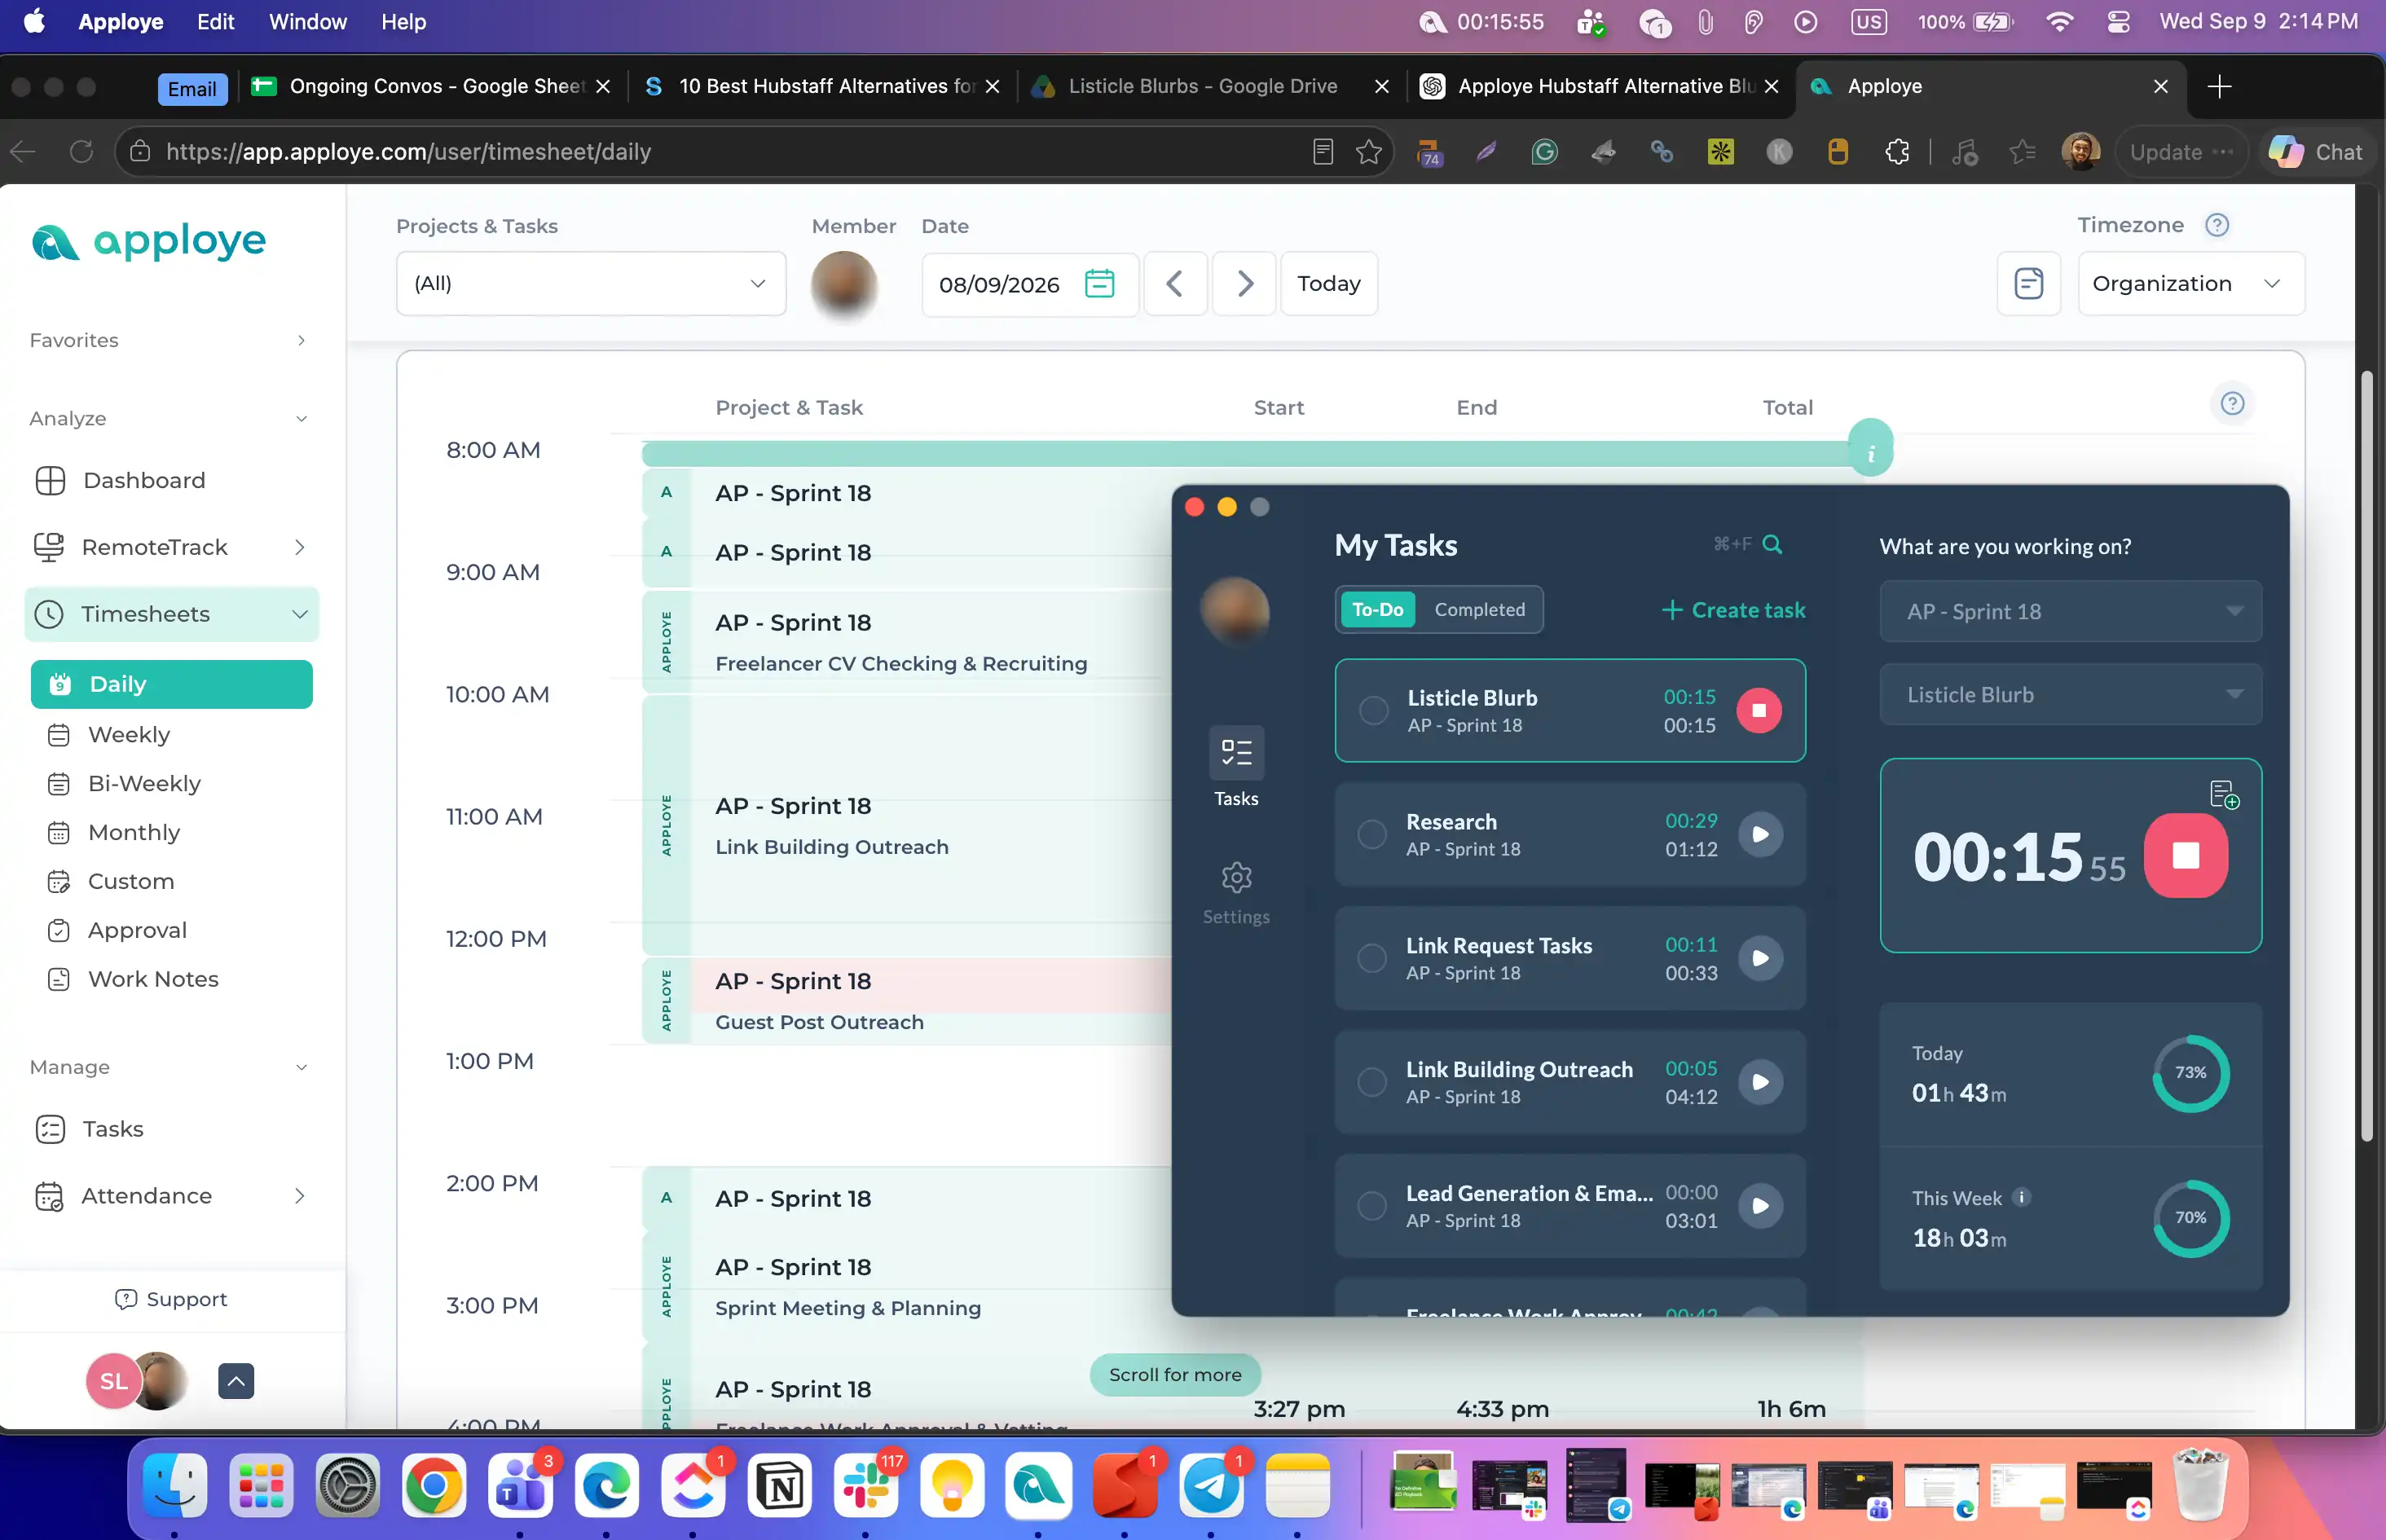Click the Timezone help question icon

click(x=2216, y=225)
